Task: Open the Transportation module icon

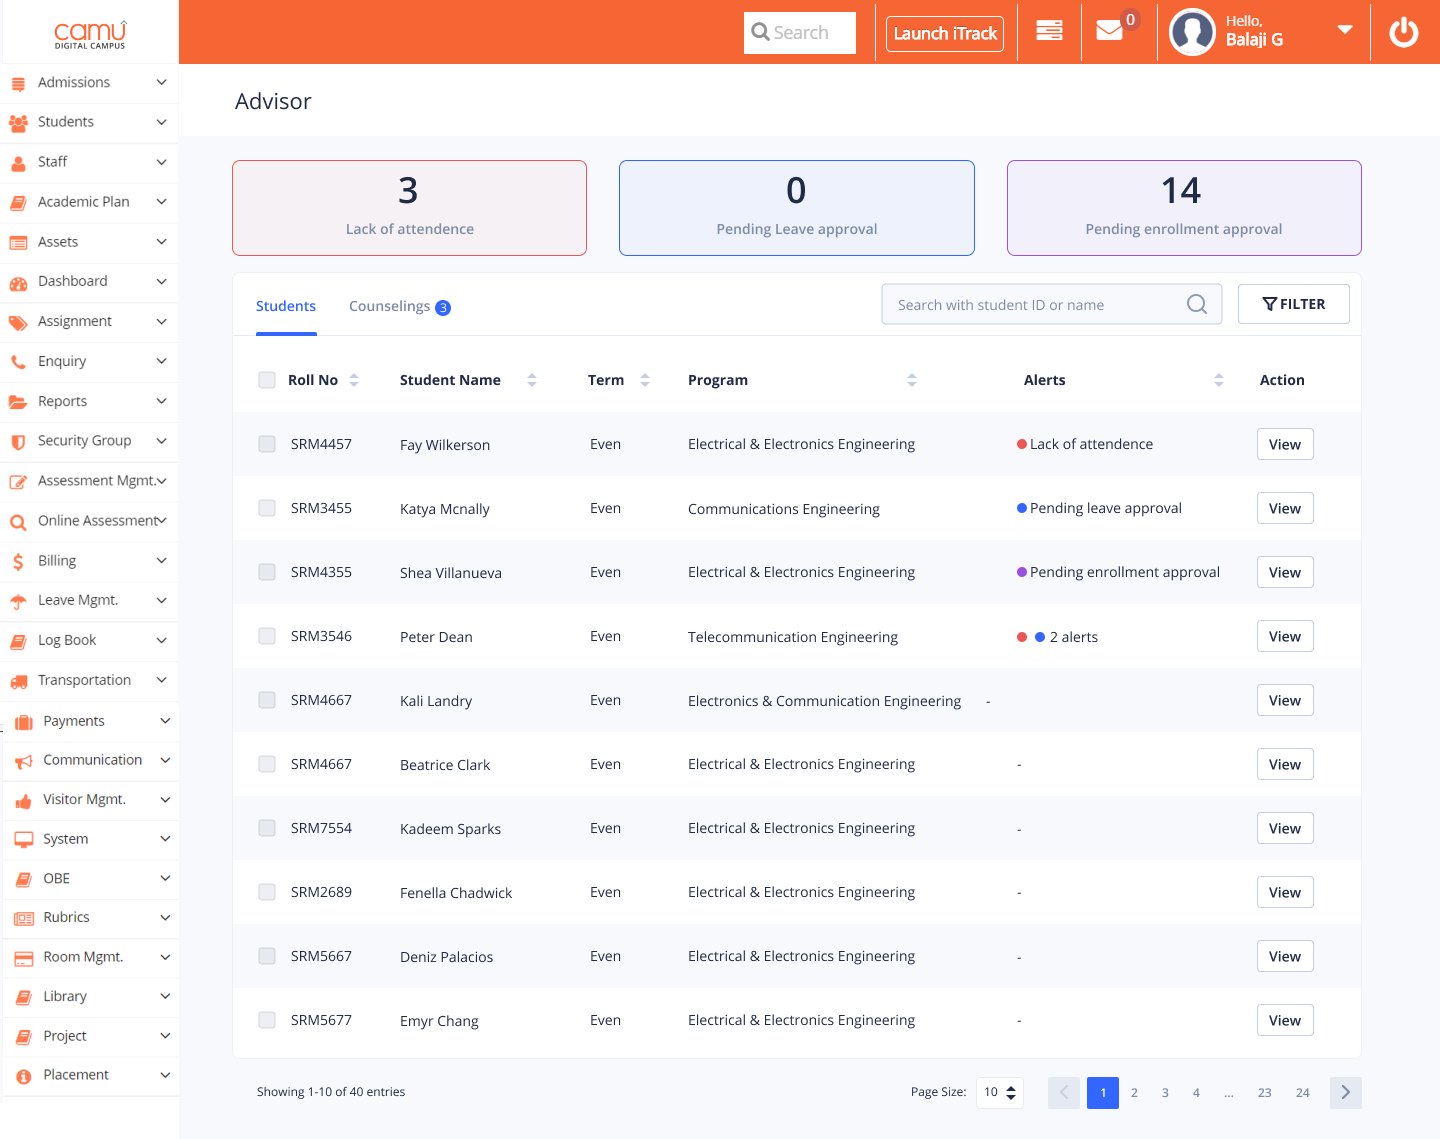Action: (18, 680)
